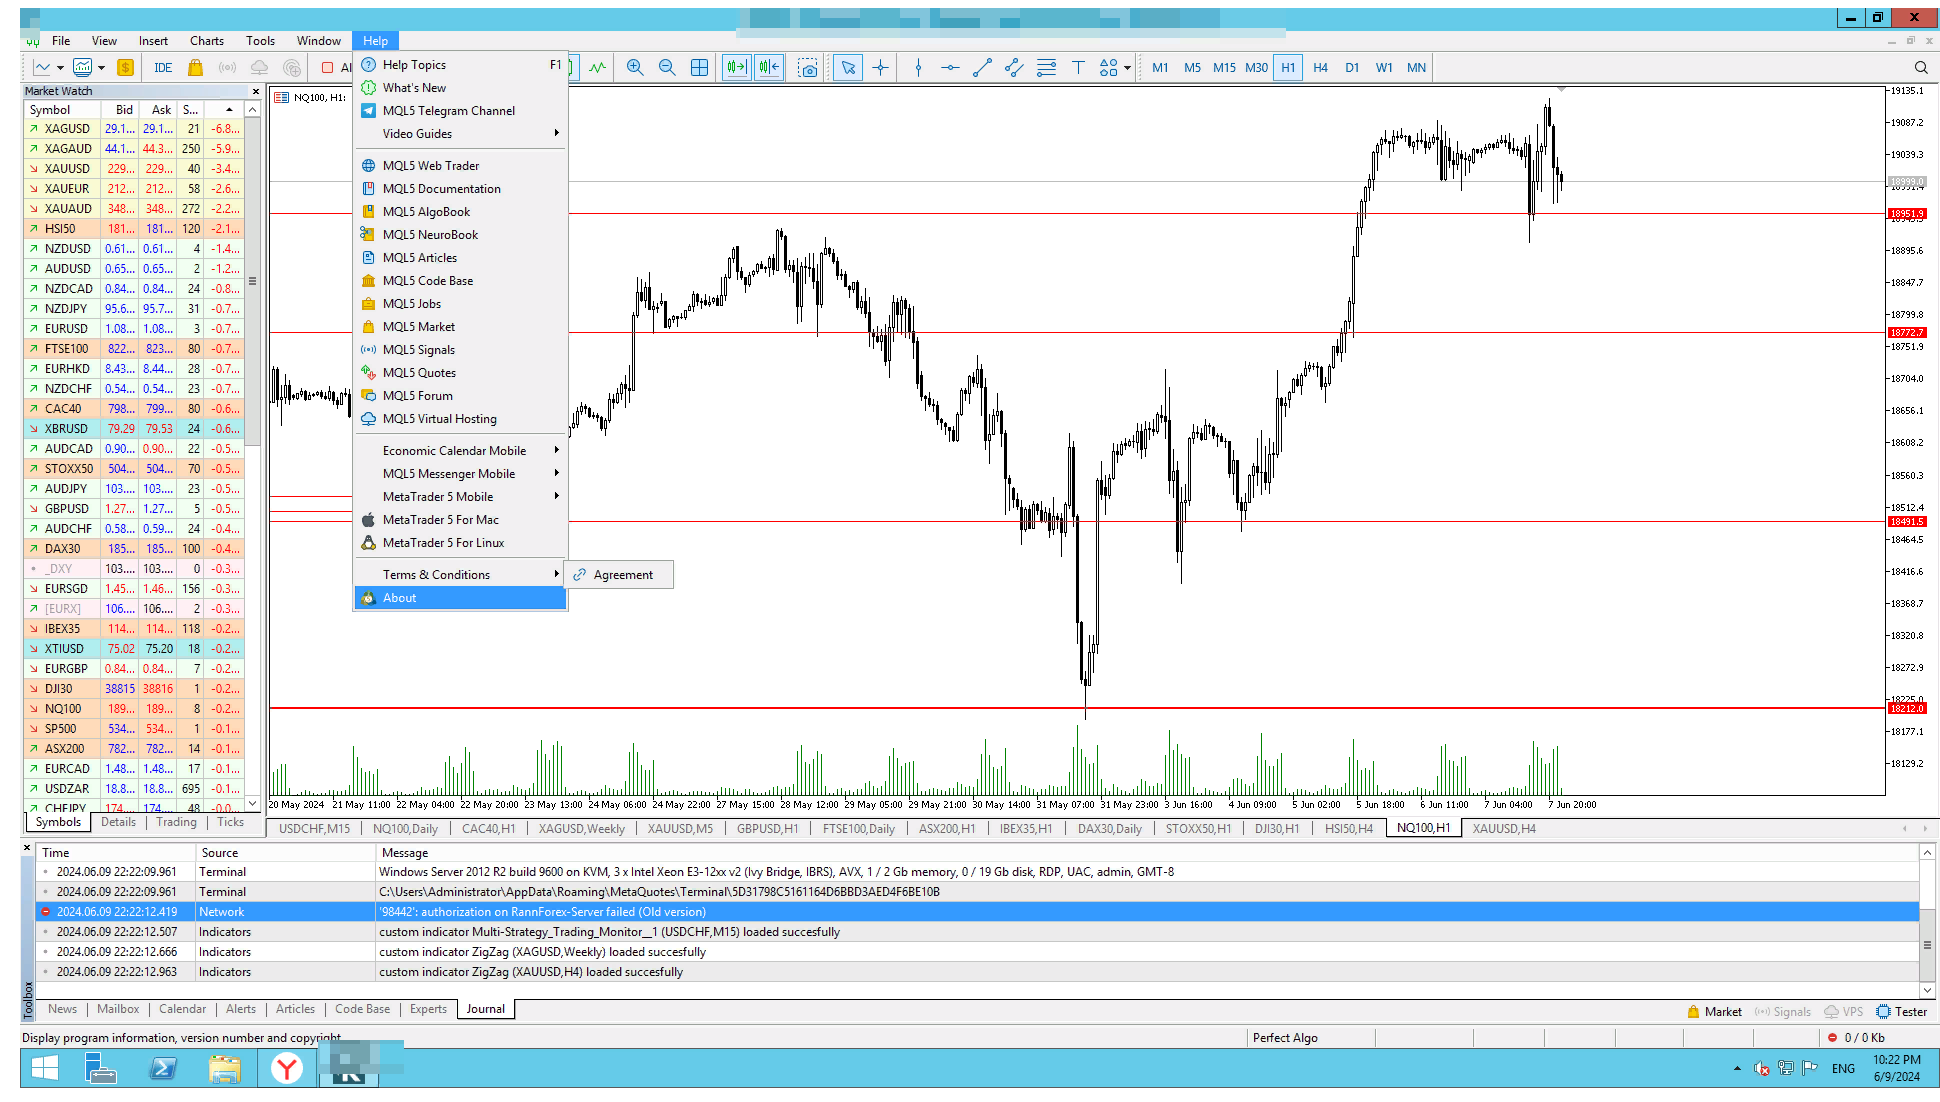Select the NQ100 symbol row

pyautogui.click(x=134, y=709)
